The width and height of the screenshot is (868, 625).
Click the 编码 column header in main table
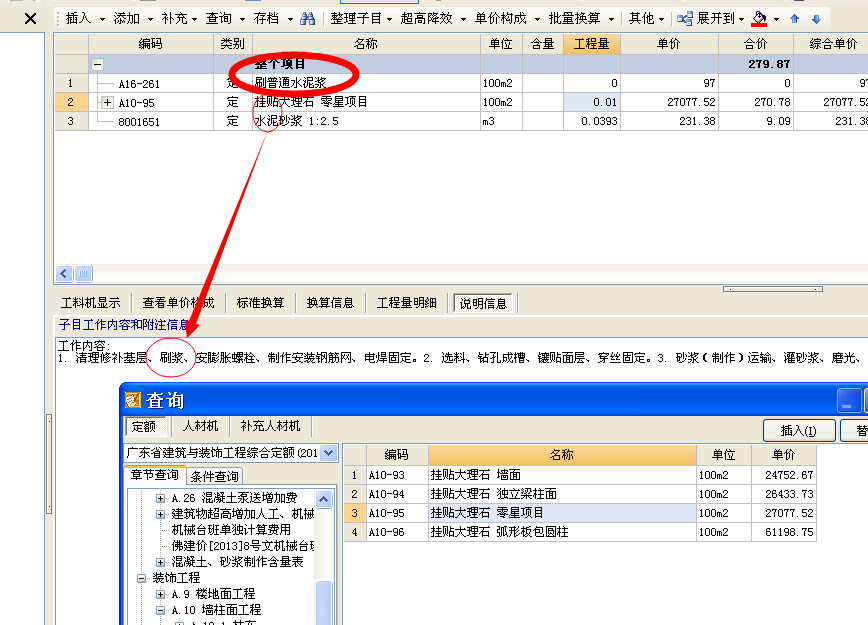click(151, 44)
